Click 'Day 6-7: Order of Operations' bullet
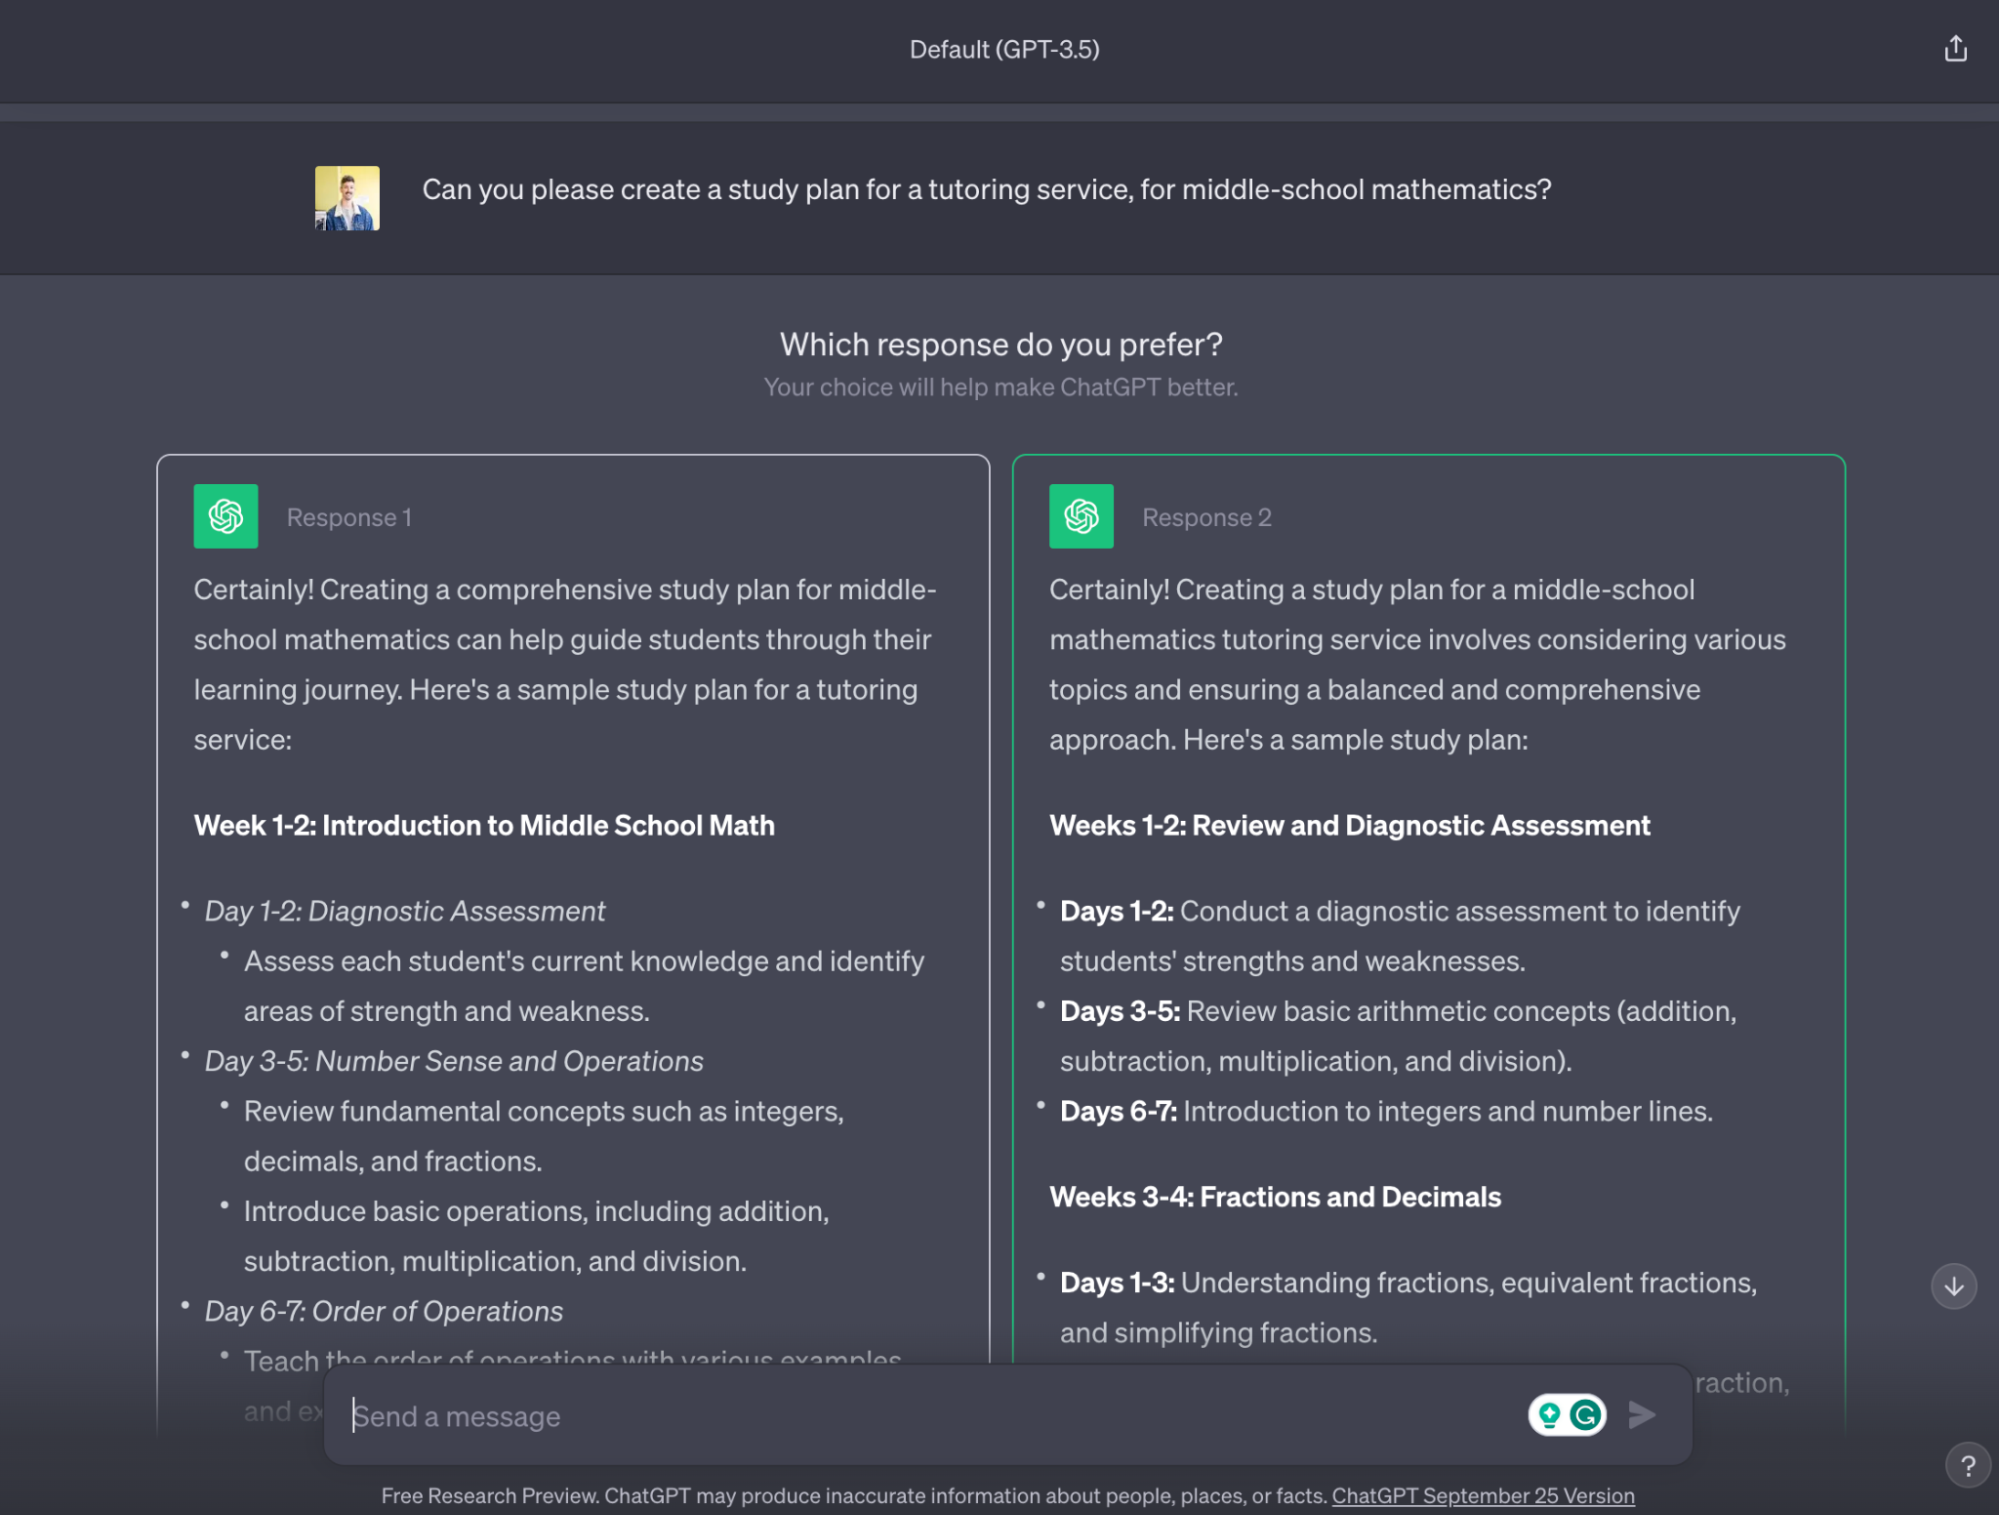Screen dimensions: 1999x1515 pyautogui.click(x=384, y=1311)
